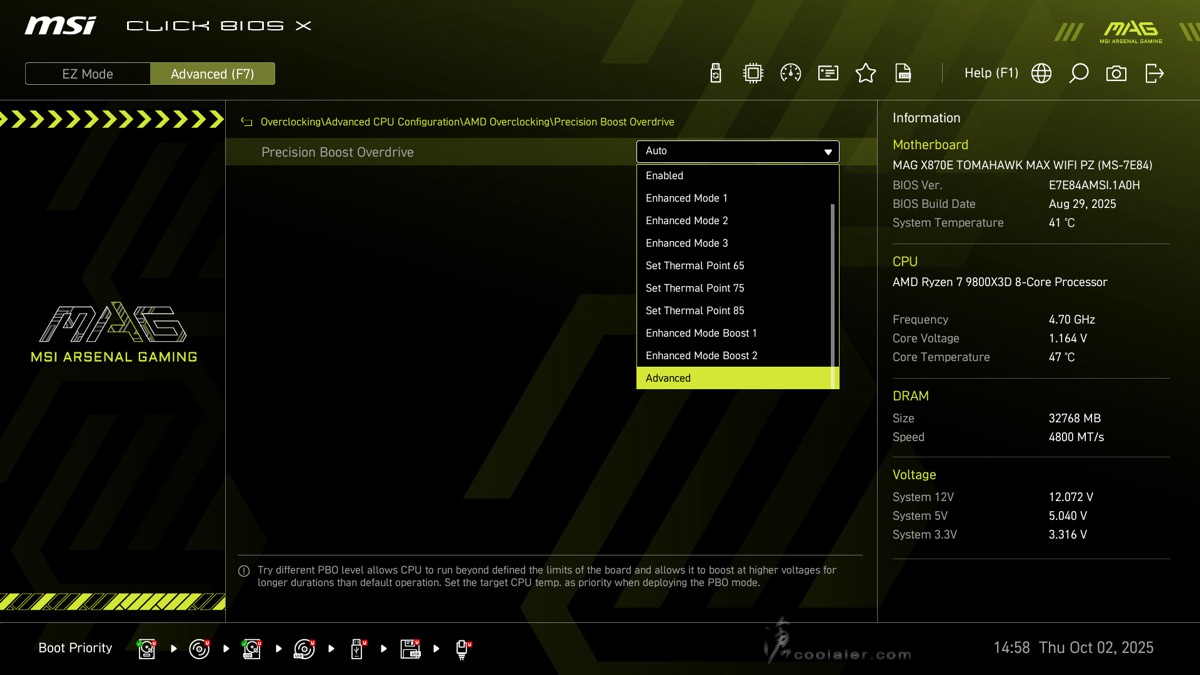Click Core Temperature value 47 °C
Image resolution: width=1200 pixels, height=675 pixels.
coord(1061,357)
